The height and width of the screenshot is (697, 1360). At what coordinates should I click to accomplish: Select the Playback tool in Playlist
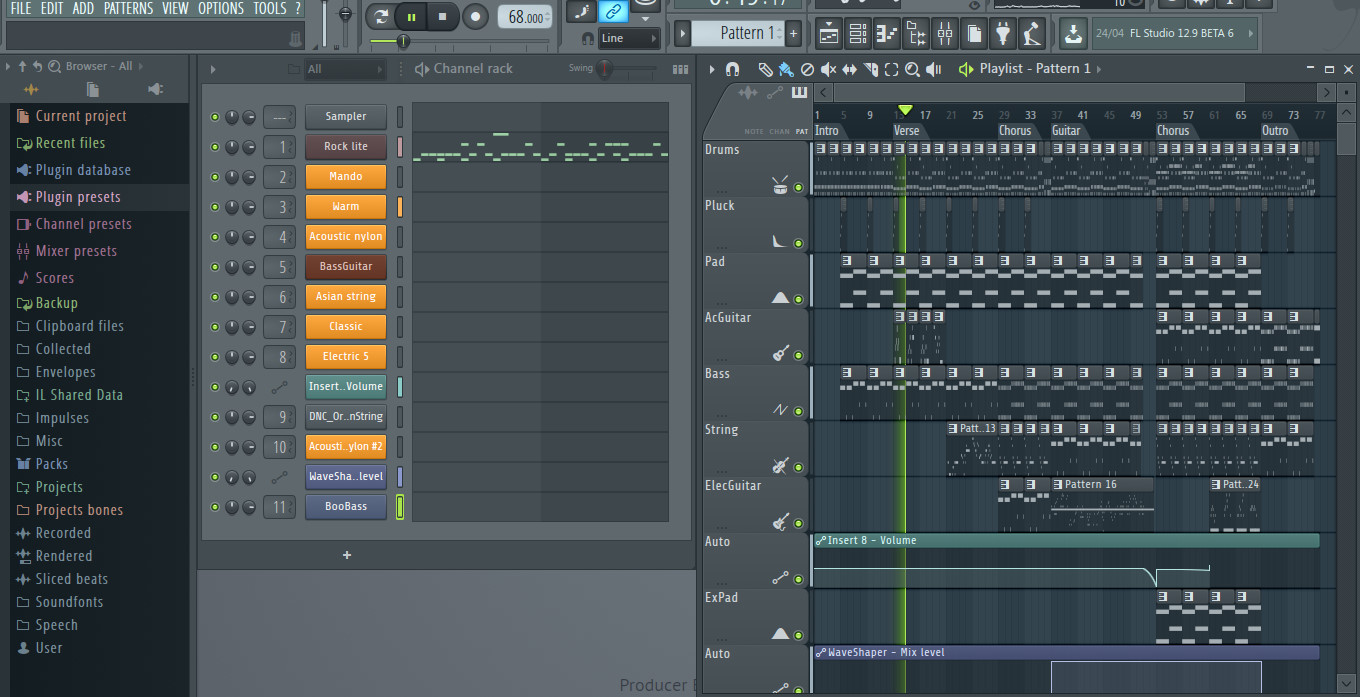933,69
